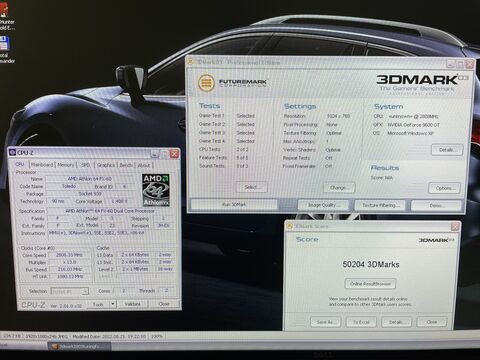Viewport: 480px width, 360px height.
Task: Click the Core Voltage value field
Action: [x=120, y=201]
